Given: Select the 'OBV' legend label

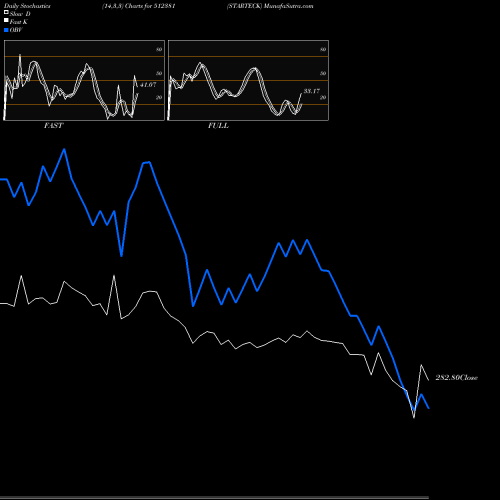Looking at the screenshot, I should pos(16,30).
